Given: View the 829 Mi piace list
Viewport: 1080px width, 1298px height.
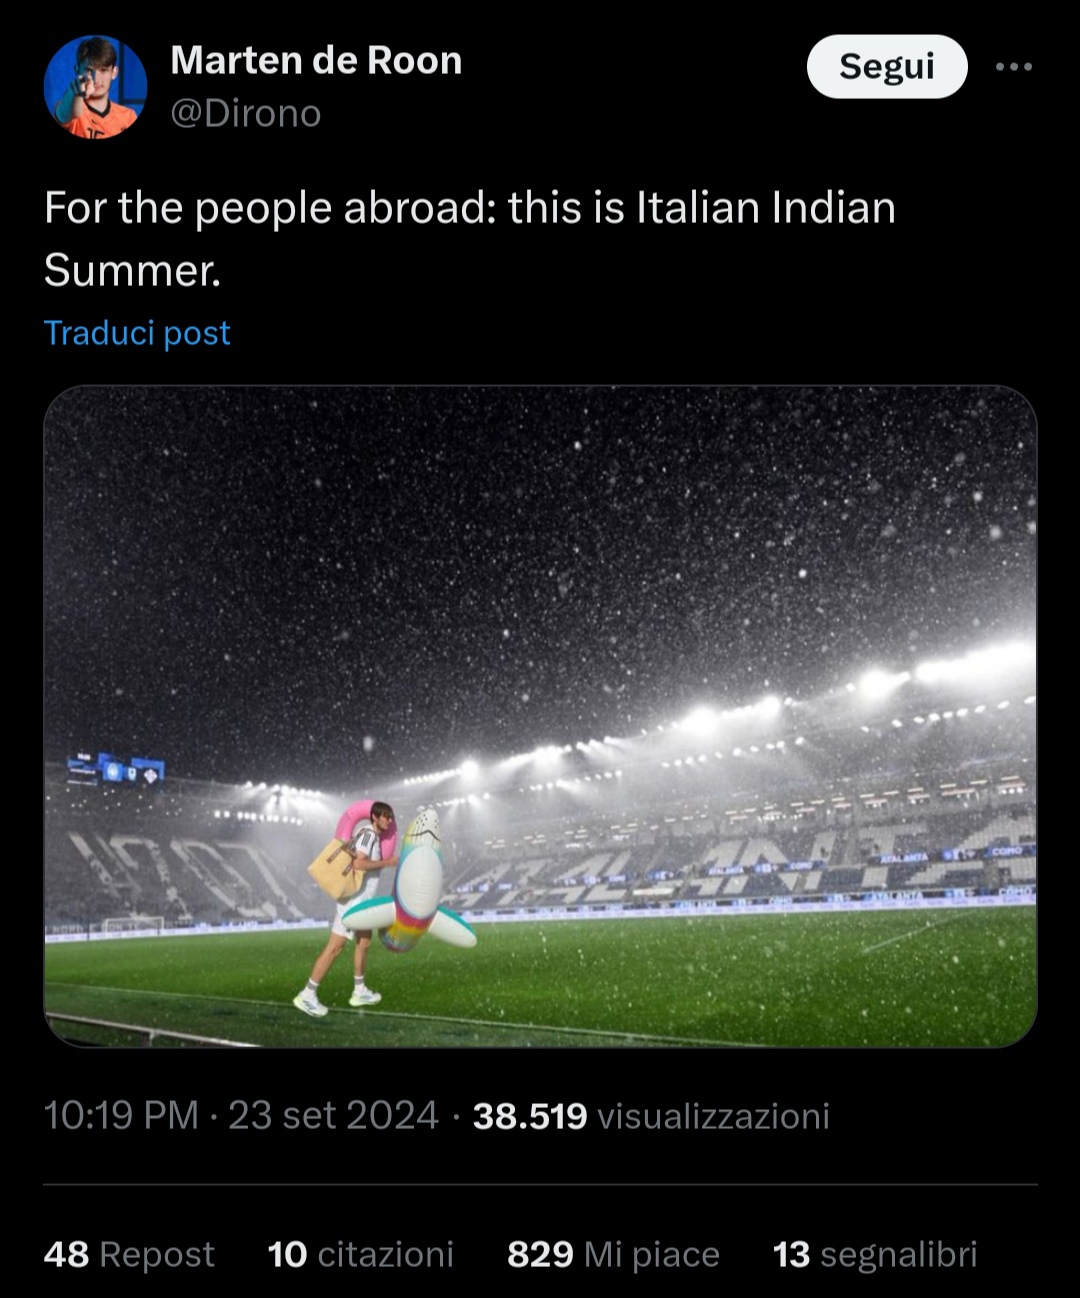Looking at the screenshot, I should [x=614, y=1253].
